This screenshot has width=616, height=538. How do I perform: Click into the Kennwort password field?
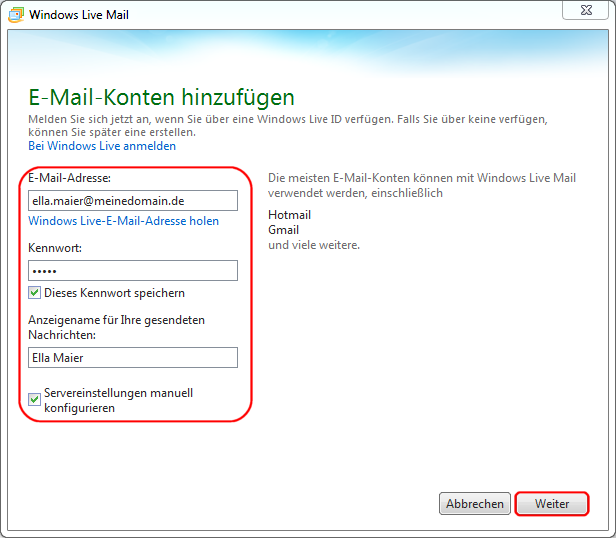pos(132,271)
